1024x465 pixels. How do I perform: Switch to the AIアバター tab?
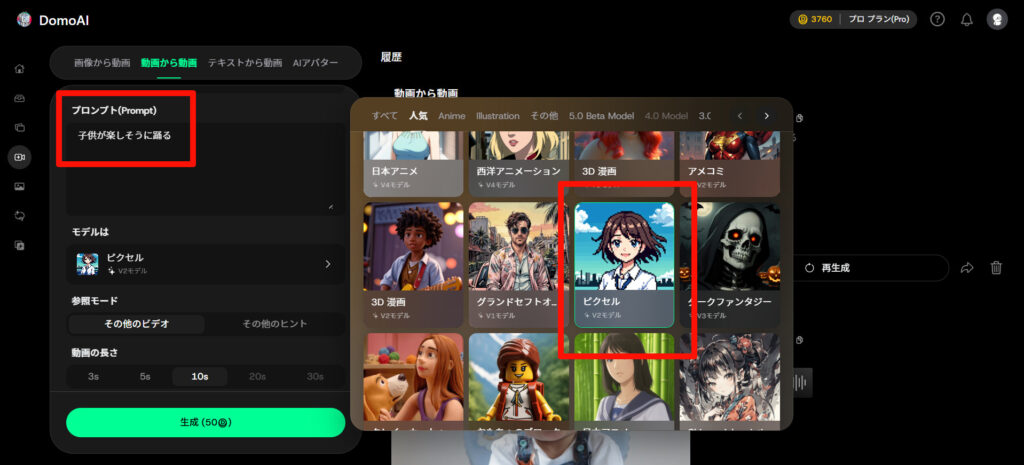(x=315, y=63)
